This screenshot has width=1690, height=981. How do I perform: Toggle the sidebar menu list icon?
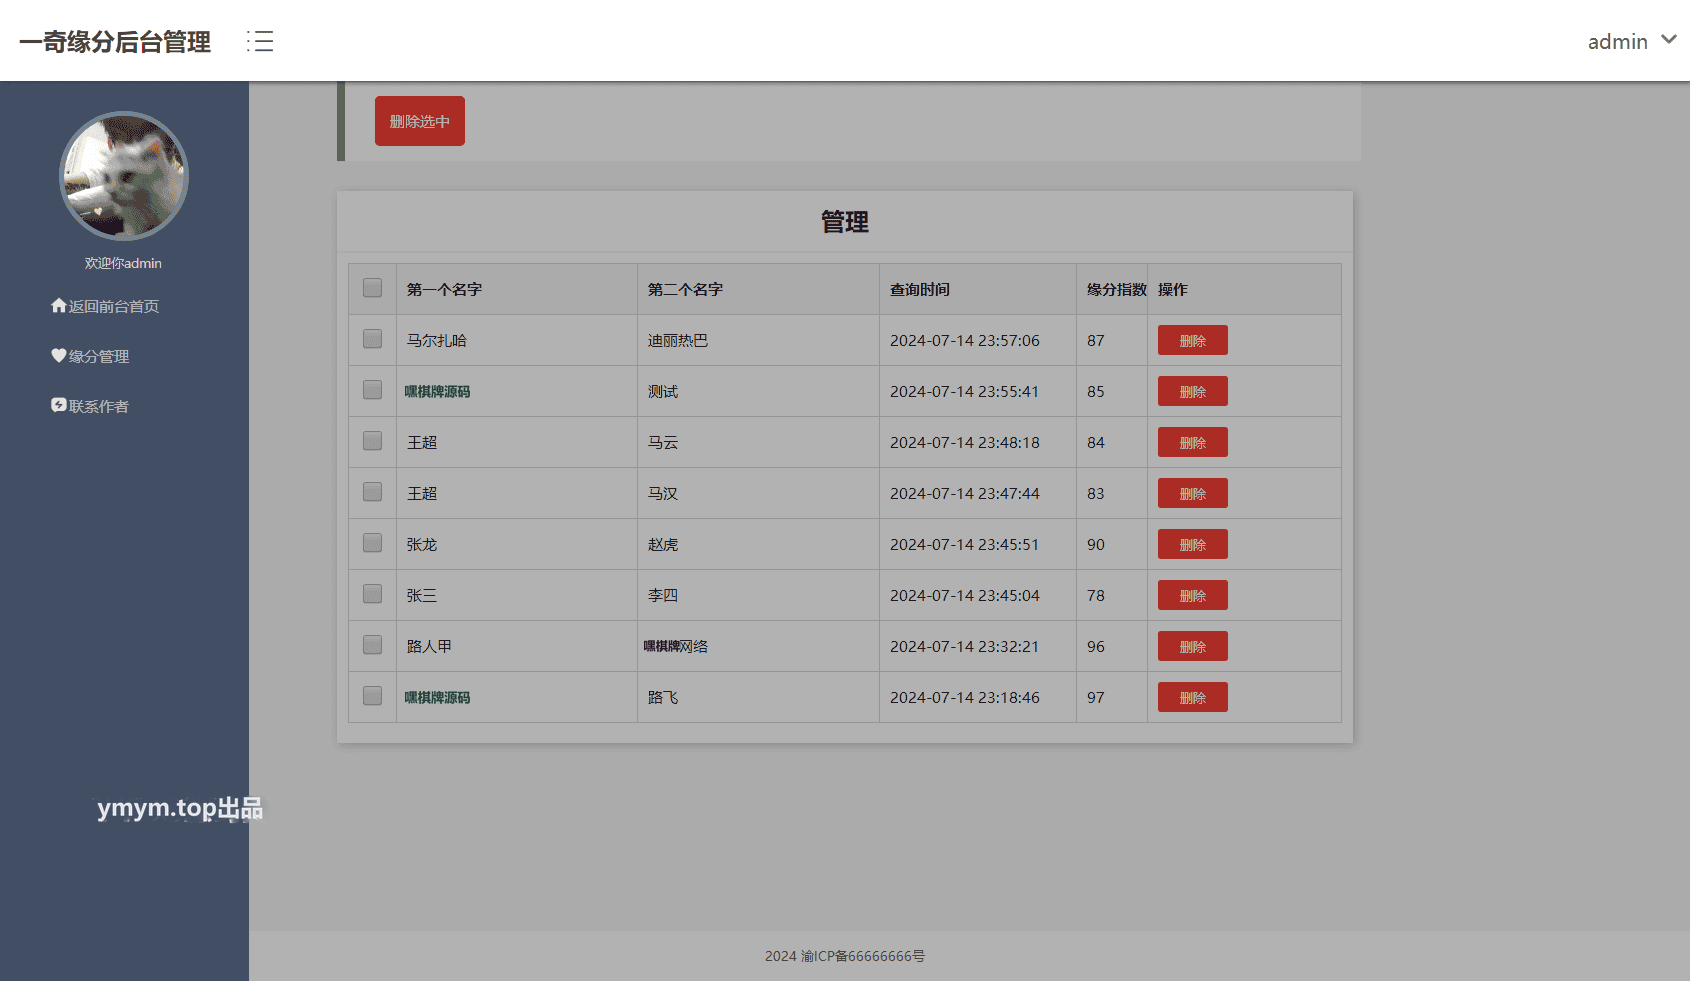click(x=260, y=41)
